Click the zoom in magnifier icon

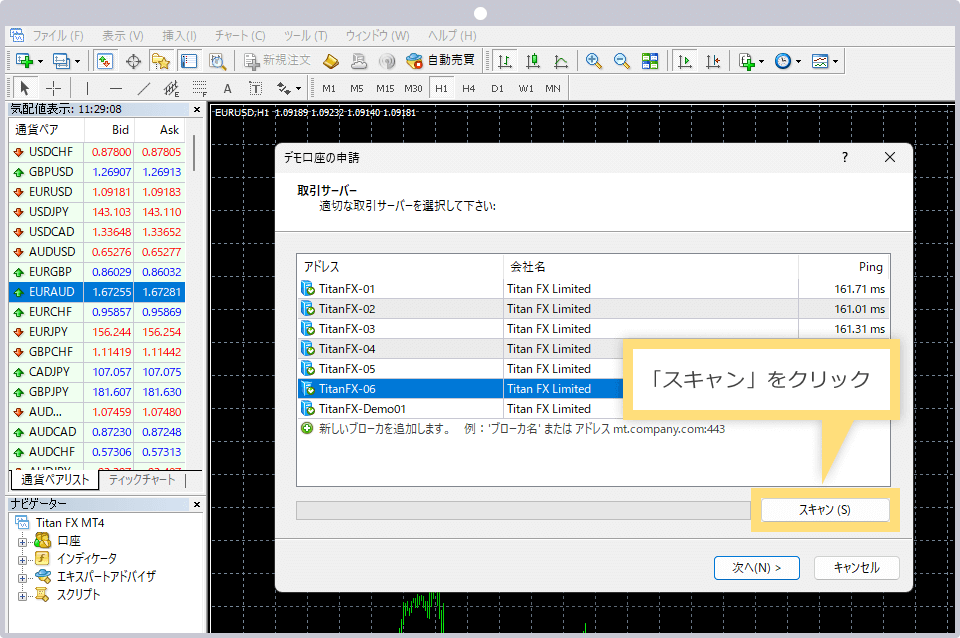click(593, 61)
